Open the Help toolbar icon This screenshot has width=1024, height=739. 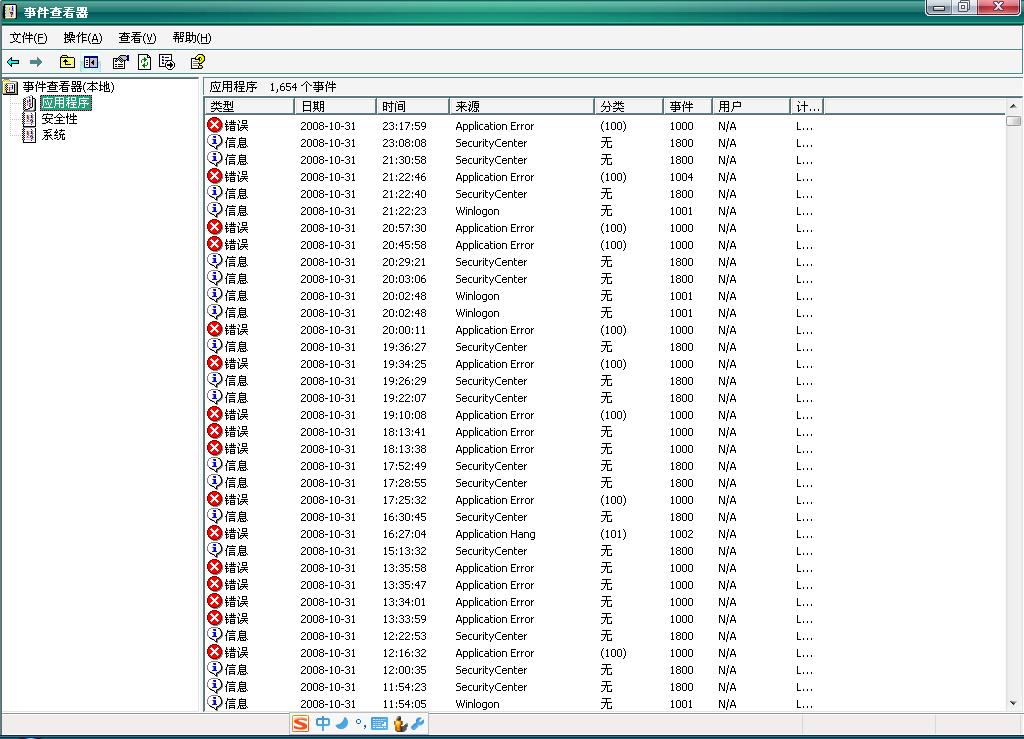[197, 62]
